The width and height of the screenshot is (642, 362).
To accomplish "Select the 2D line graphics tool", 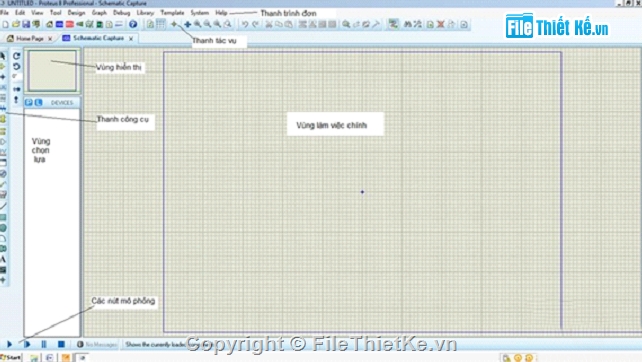I will pyautogui.click(x=3, y=206).
